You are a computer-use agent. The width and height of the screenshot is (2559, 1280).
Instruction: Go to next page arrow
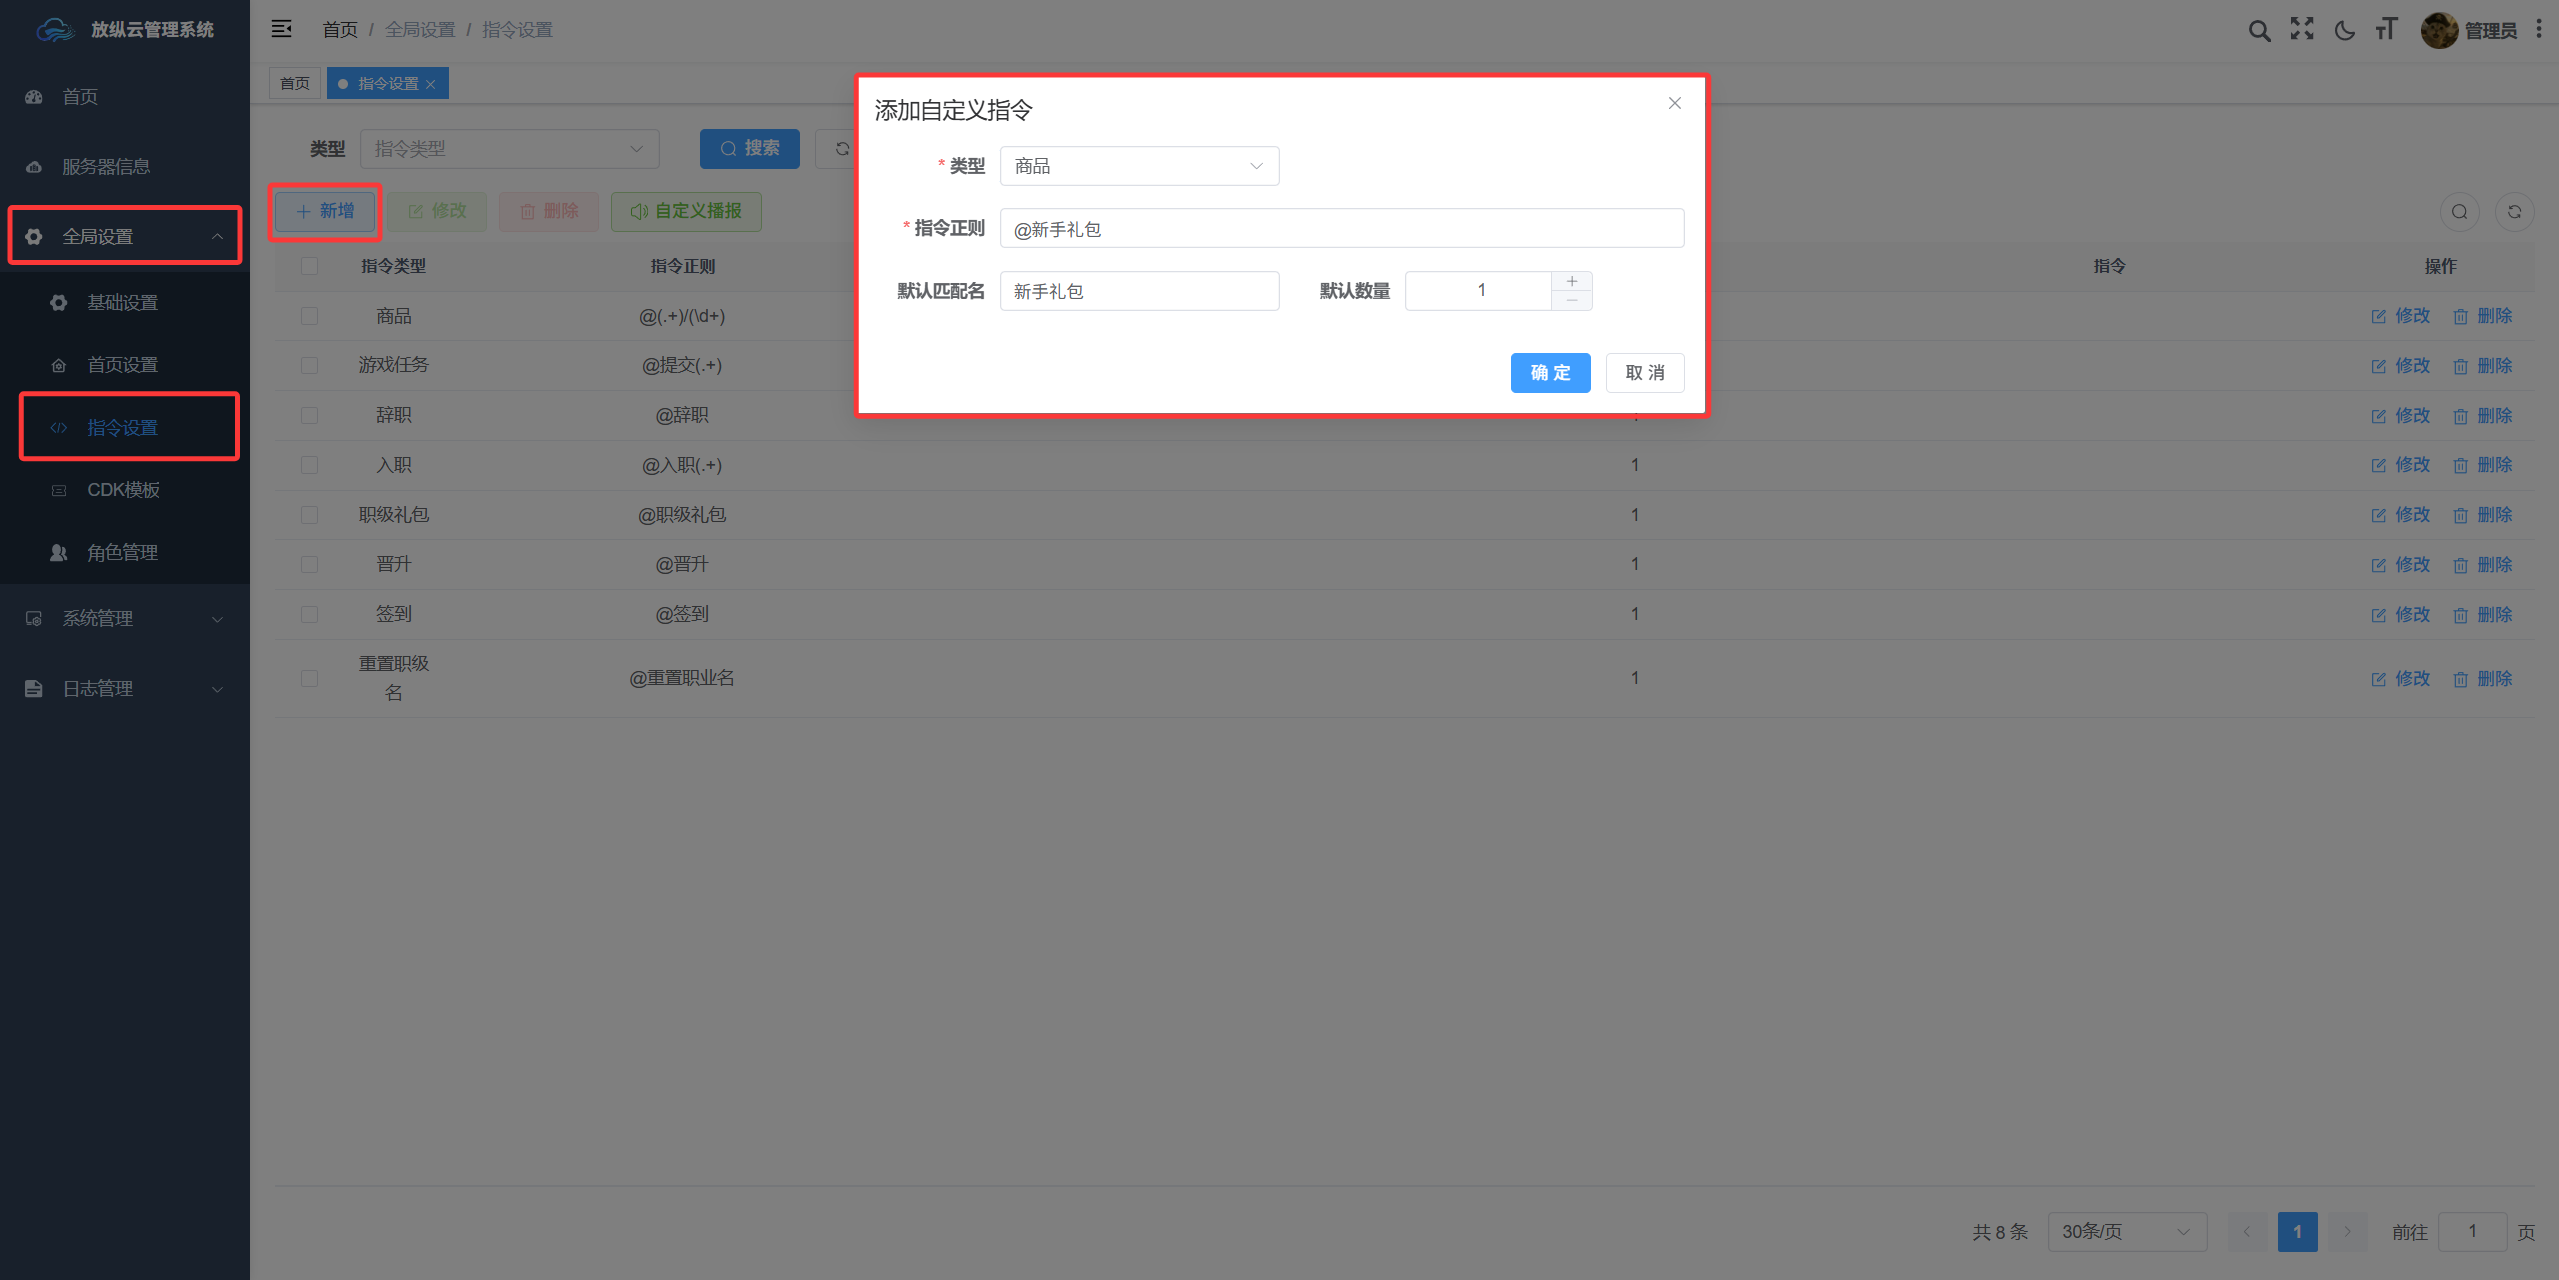tap(2348, 1232)
